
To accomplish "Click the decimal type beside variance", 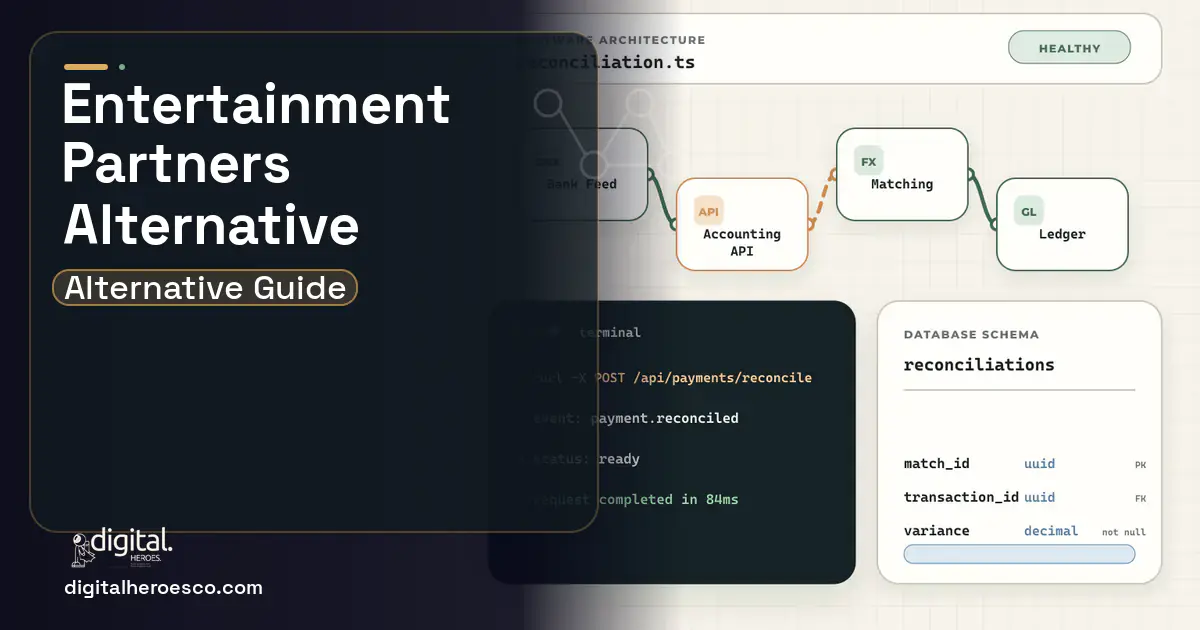I will coord(1051,531).
